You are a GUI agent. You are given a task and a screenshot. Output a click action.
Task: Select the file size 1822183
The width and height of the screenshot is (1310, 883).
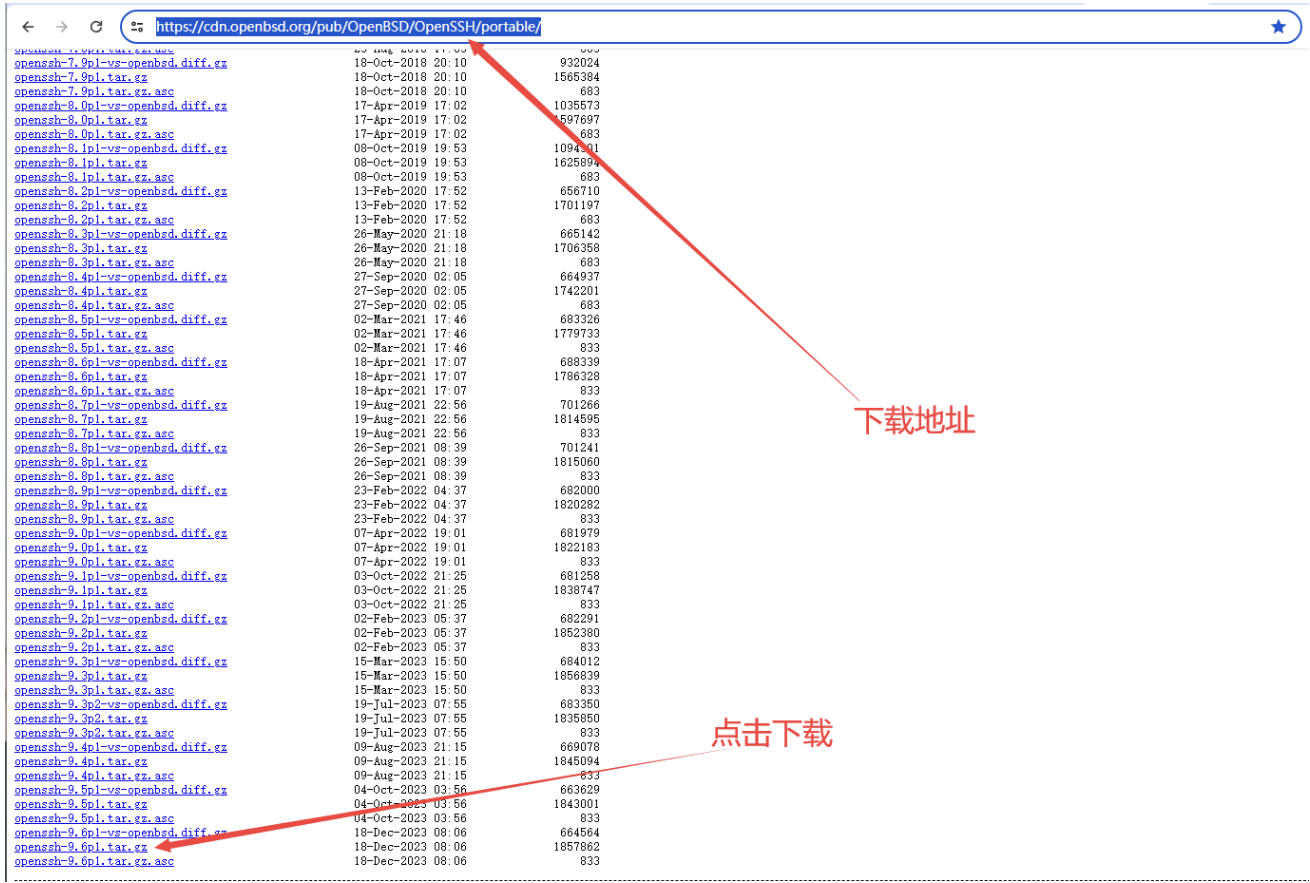(x=577, y=548)
